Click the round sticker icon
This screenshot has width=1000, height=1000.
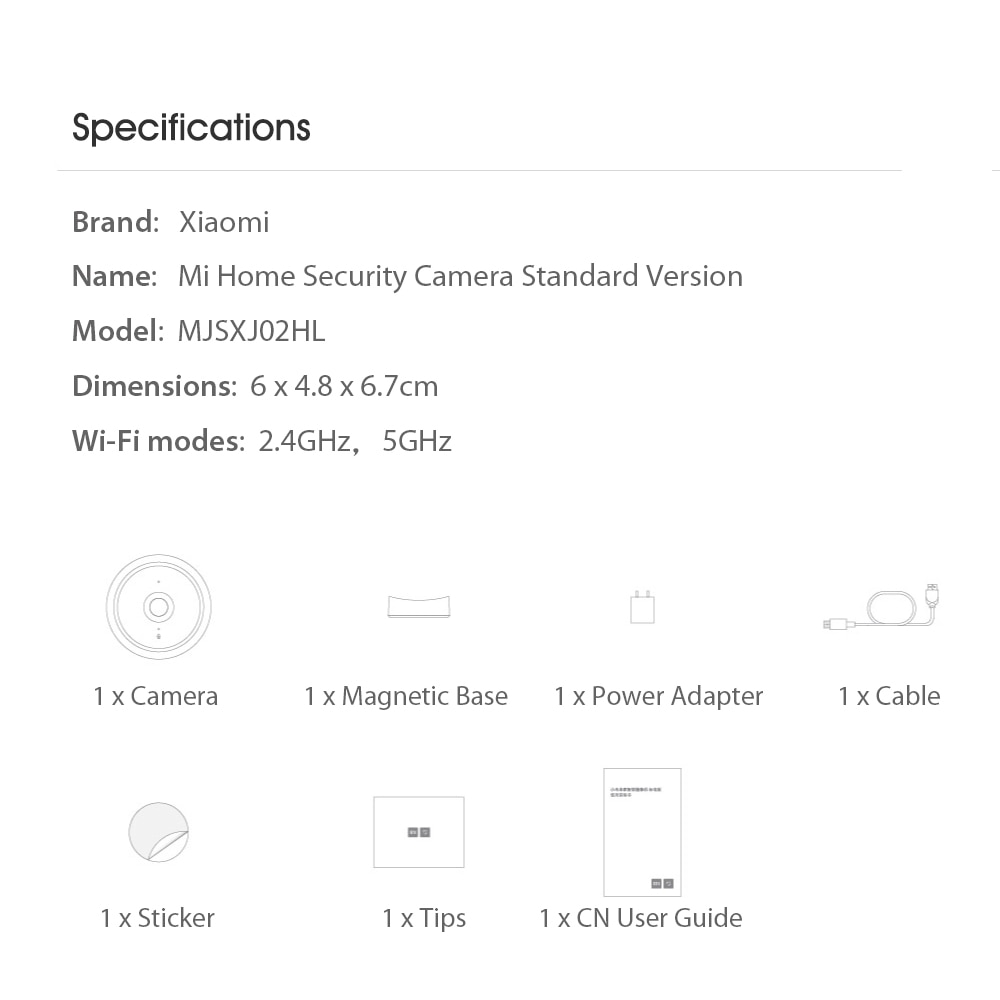(158, 832)
